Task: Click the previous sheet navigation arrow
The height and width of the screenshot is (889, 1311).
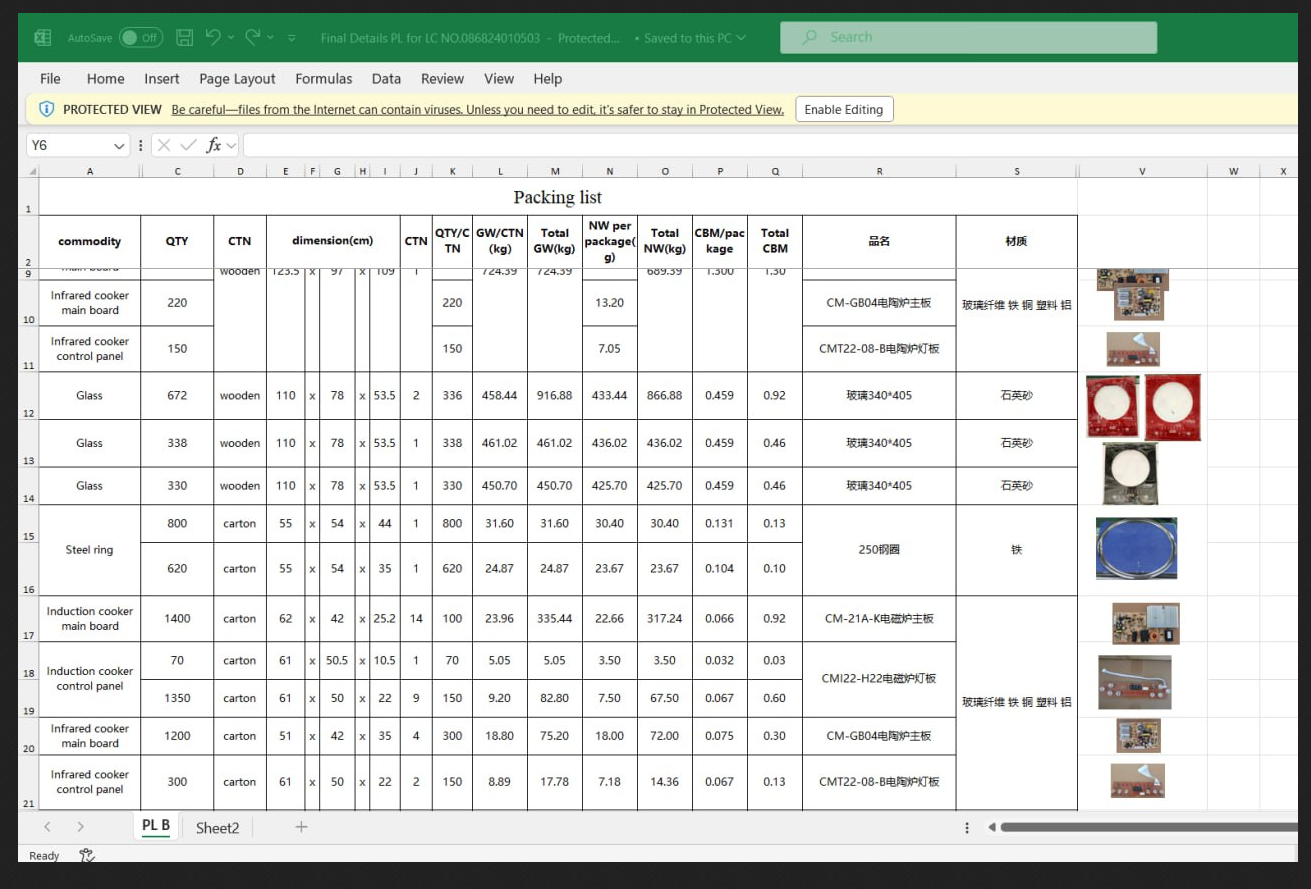Action: point(47,827)
